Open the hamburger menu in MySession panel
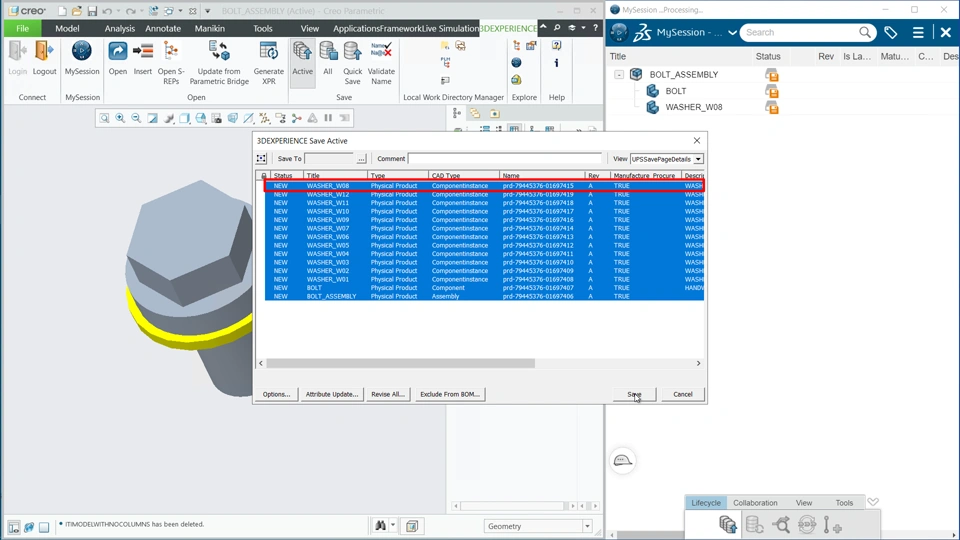Viewport: 960px width, 540px height. [918, 32]
